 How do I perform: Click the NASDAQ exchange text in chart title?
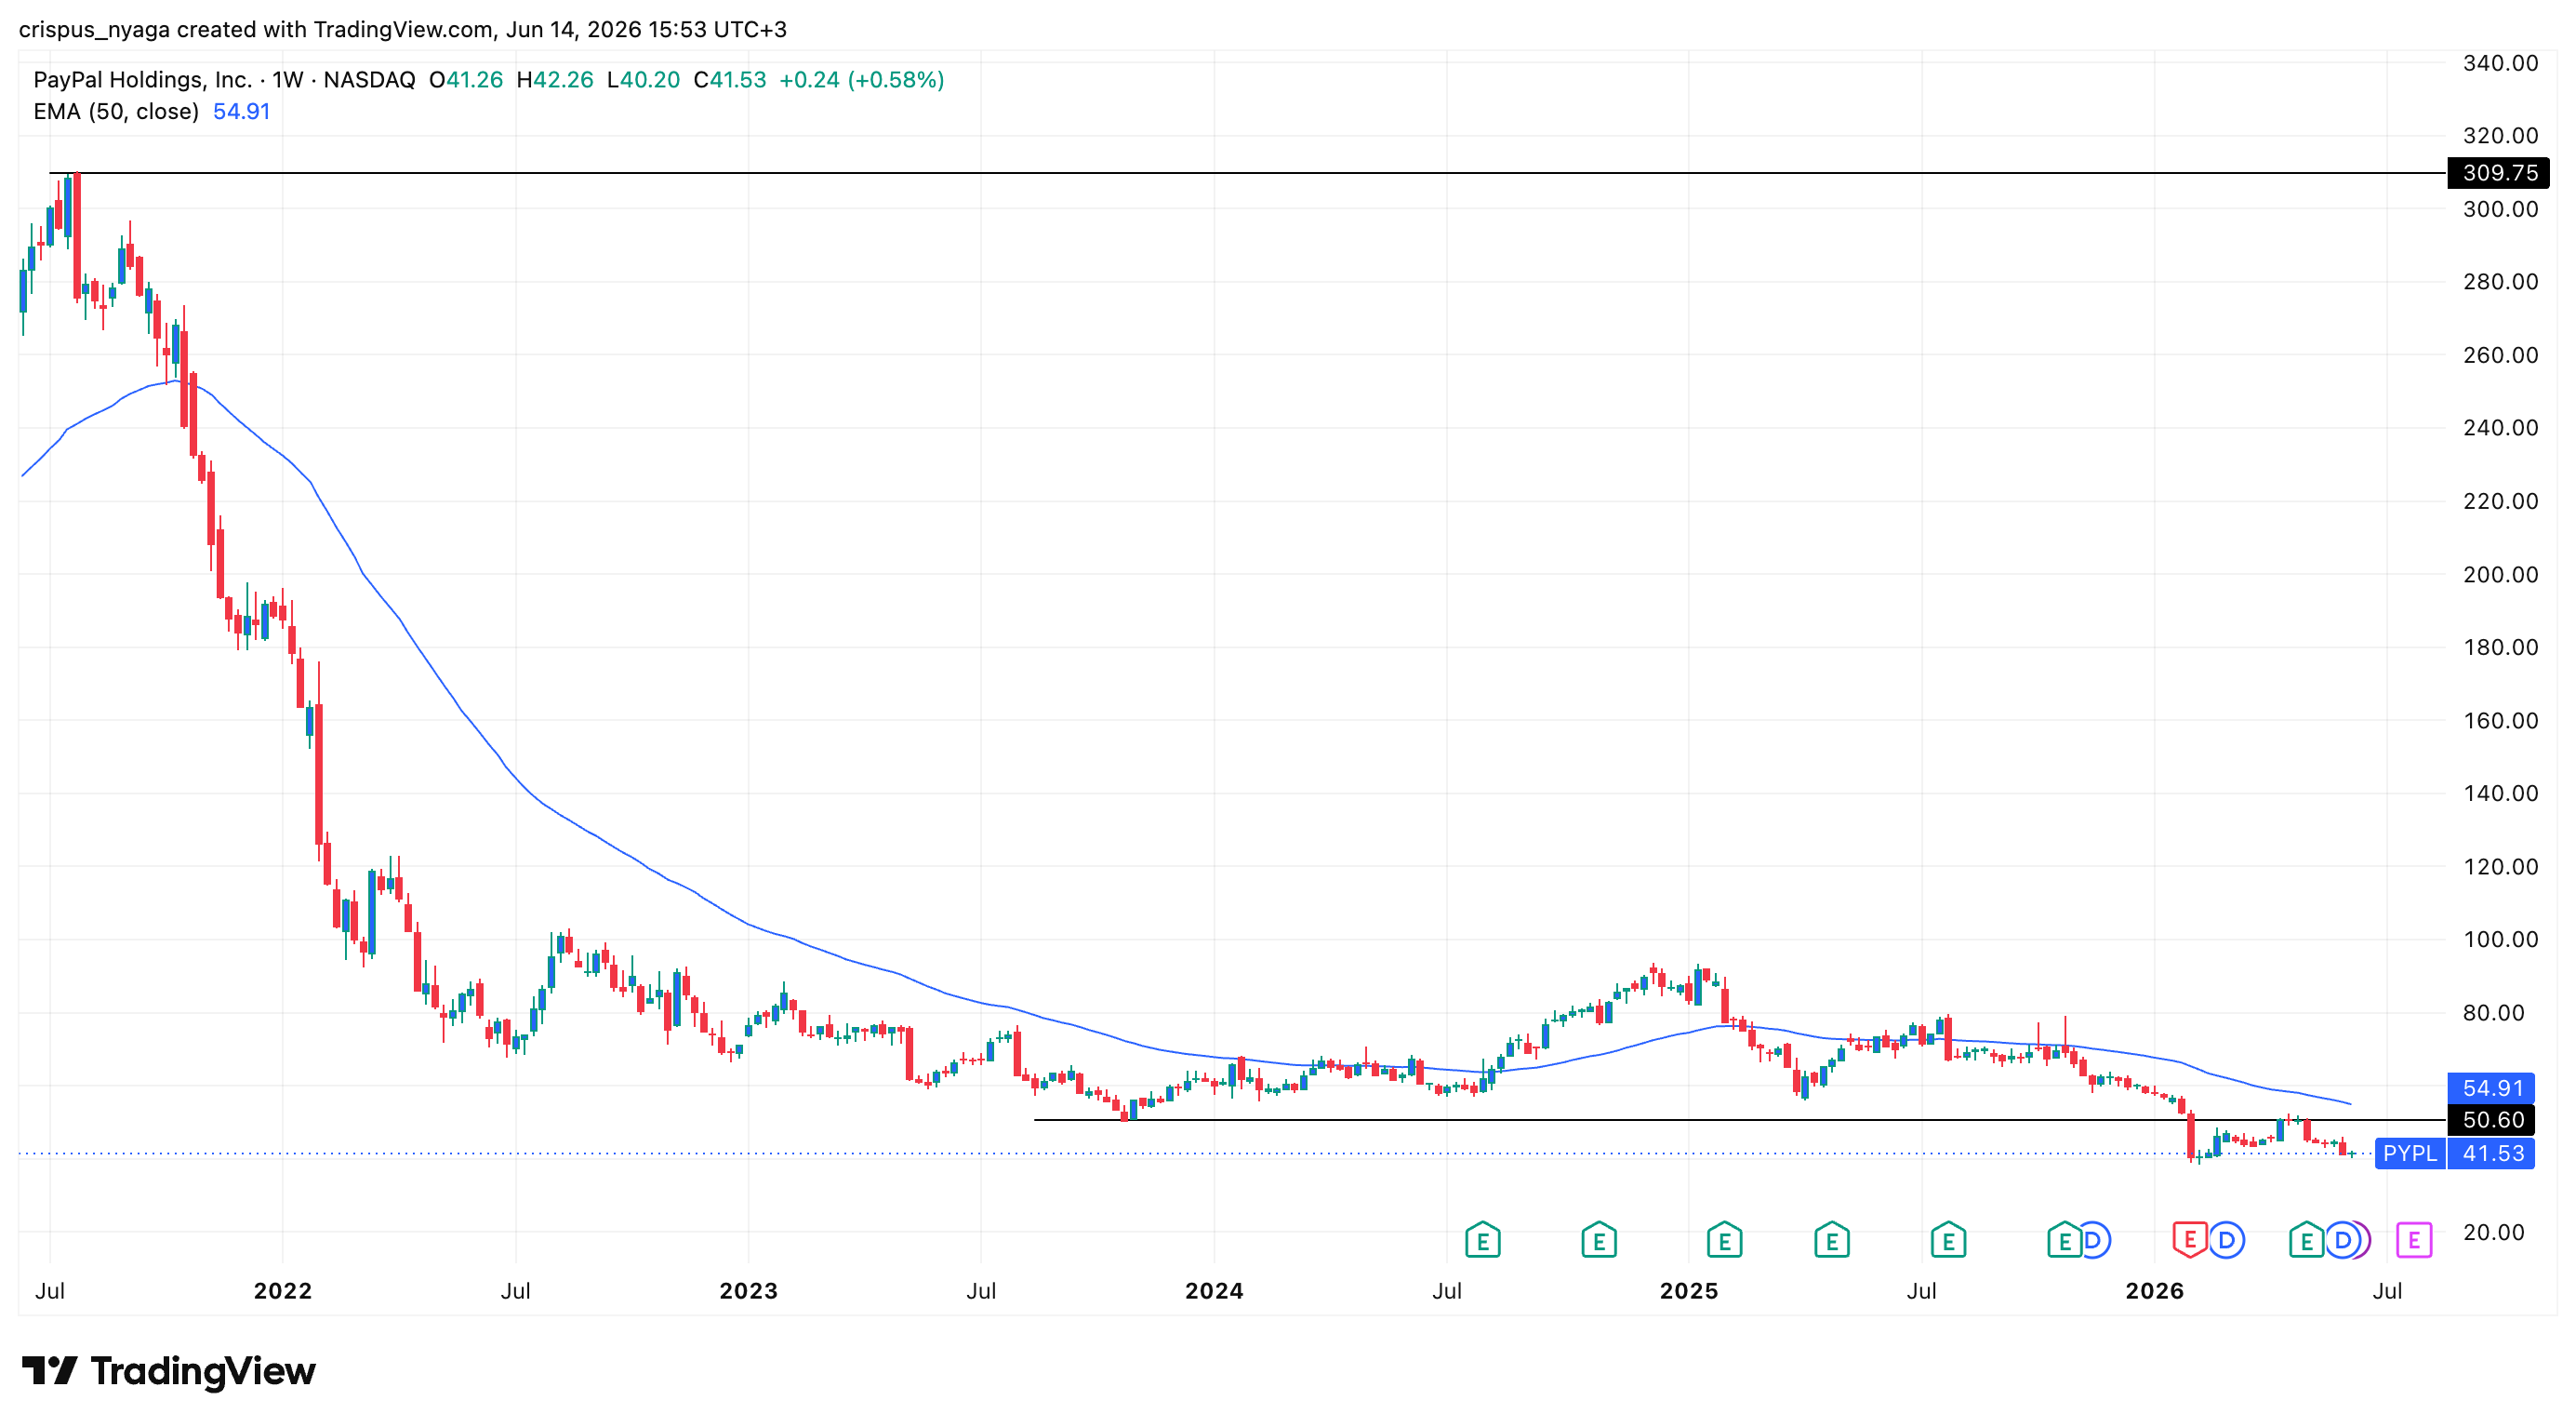tap(369, 80)
